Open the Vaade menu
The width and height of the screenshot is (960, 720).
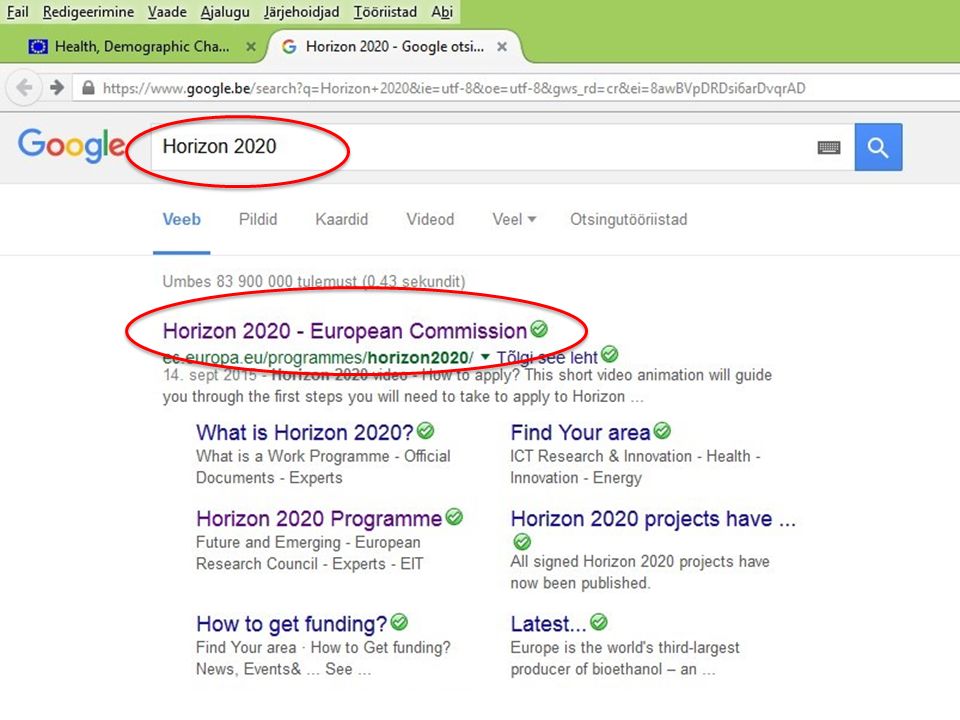tap(167, 12)
